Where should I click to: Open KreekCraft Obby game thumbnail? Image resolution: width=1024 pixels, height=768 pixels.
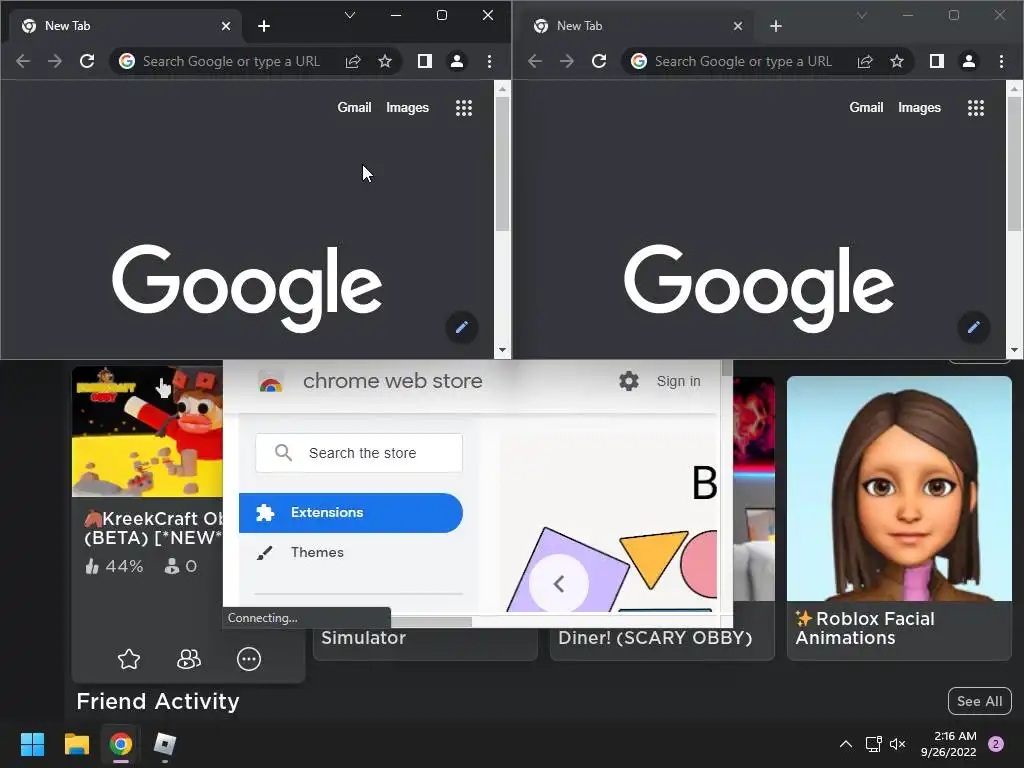click(x=148, y=432)
